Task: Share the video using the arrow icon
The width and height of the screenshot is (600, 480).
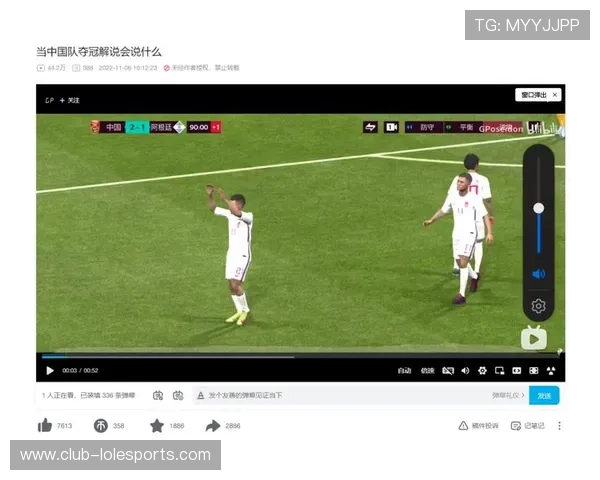Action: point(213,426)
